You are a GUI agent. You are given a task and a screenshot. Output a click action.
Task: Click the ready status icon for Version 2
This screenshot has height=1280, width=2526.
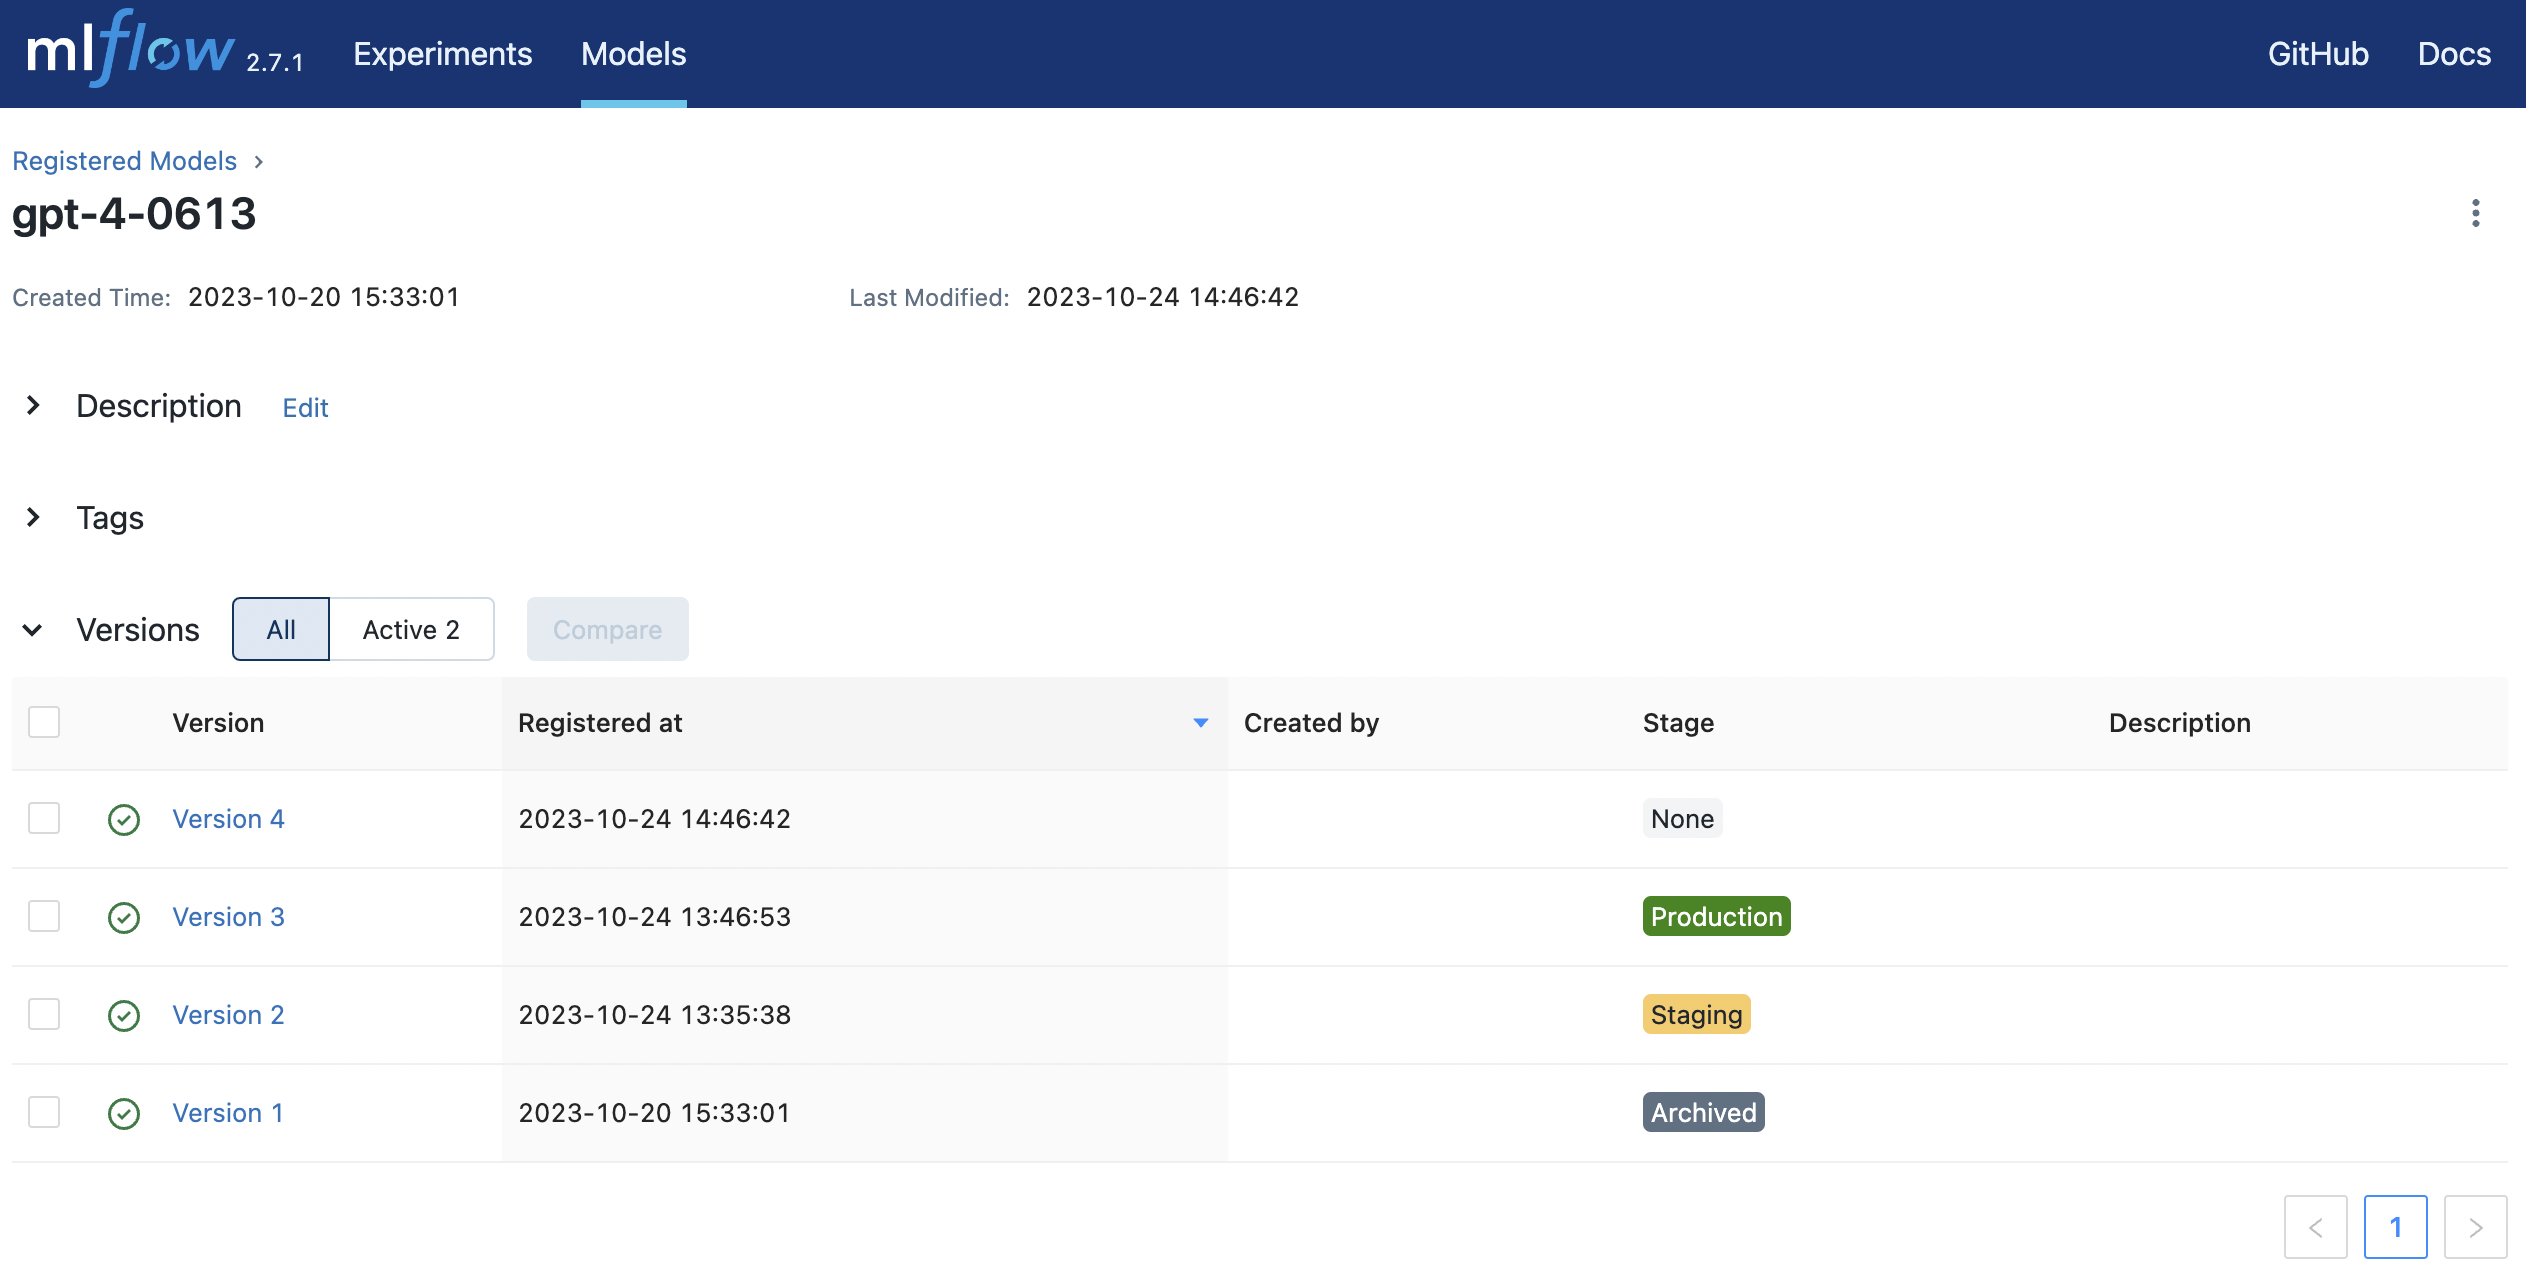coord(124,1016)
